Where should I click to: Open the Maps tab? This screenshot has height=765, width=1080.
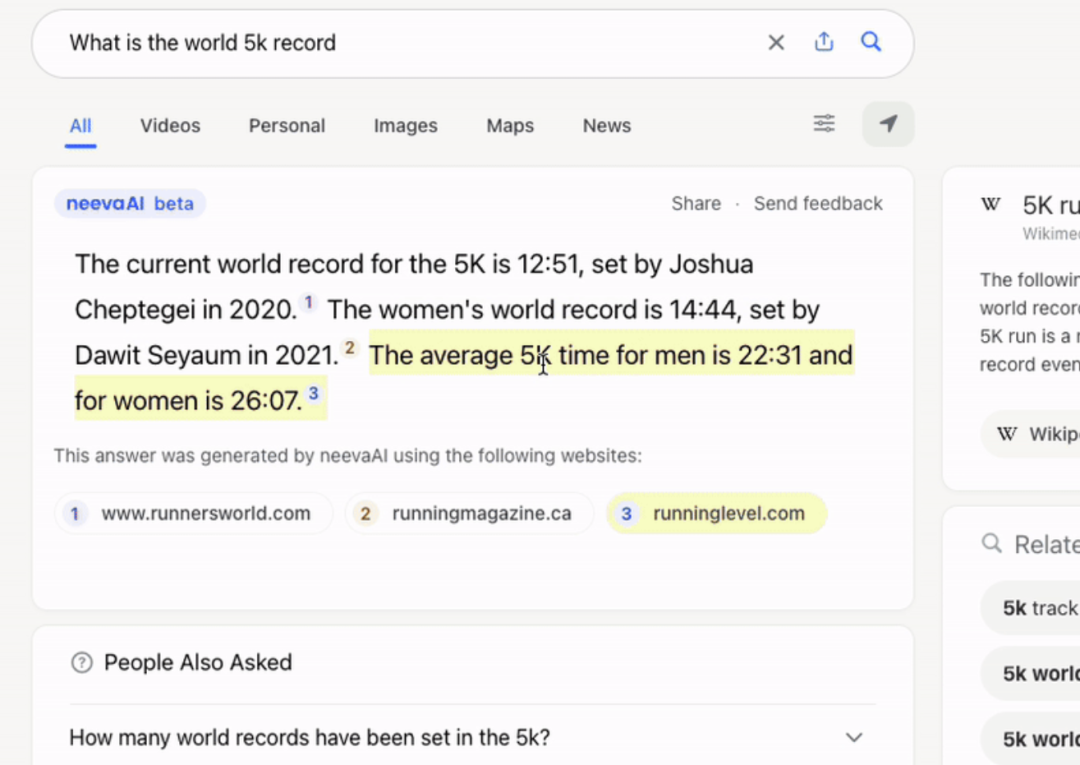510,126
